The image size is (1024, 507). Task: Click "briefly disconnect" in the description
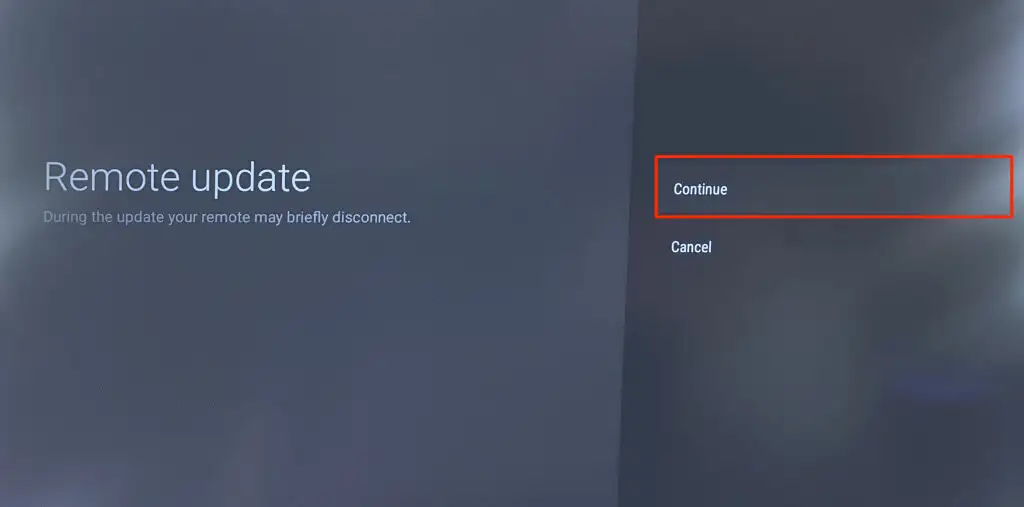pyautogui.click(x=348, y=218)
